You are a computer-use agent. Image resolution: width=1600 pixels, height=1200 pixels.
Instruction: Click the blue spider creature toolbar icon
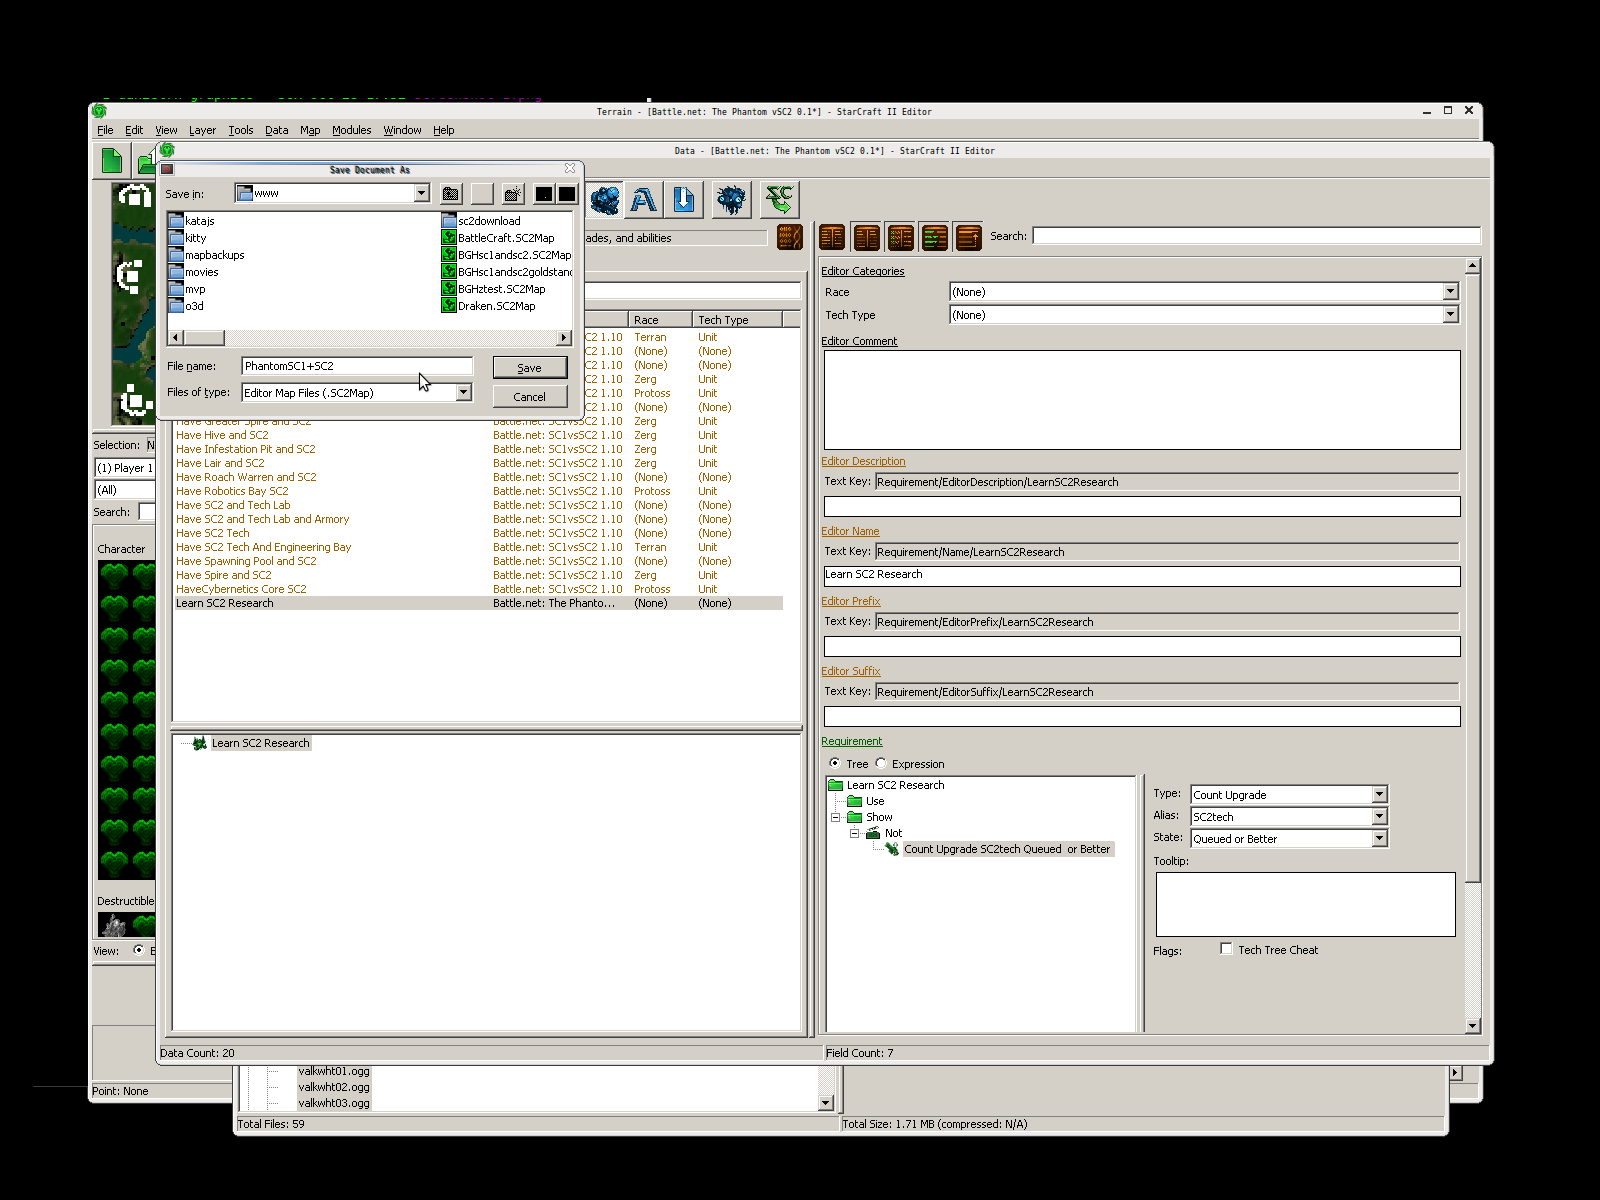(x=731, y=200)
